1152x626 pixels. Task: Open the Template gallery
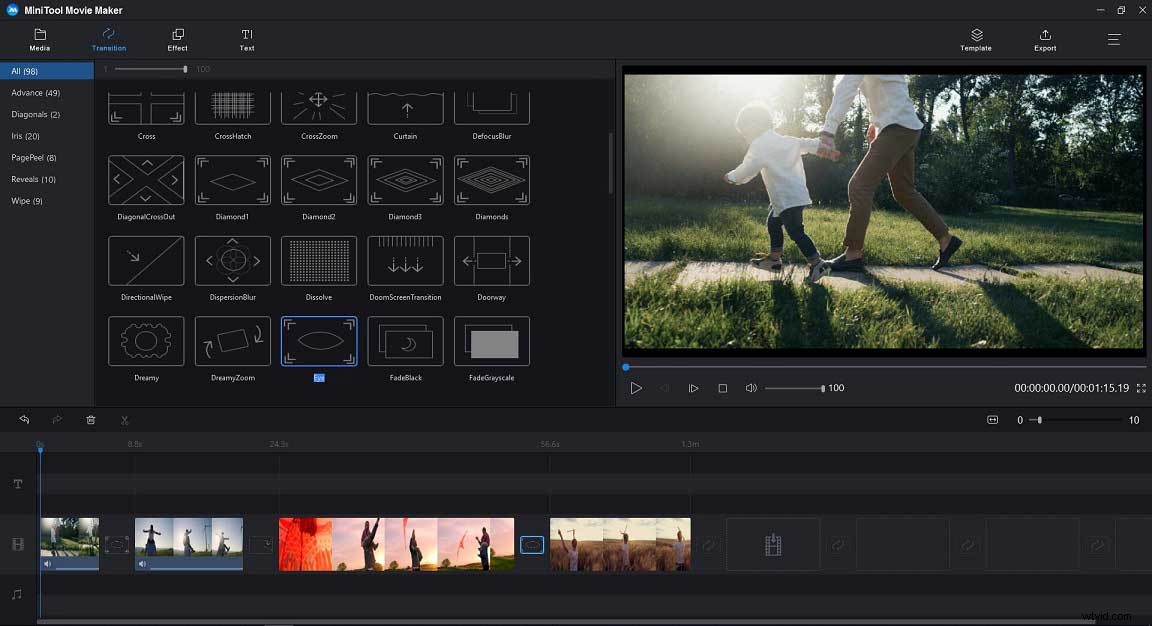click(x=975, y=39)
